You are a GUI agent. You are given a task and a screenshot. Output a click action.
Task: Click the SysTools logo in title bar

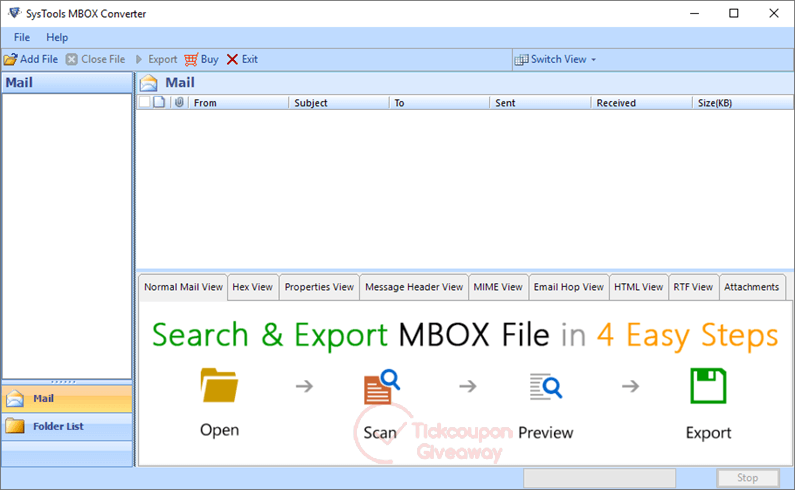[x=14, y=13]
